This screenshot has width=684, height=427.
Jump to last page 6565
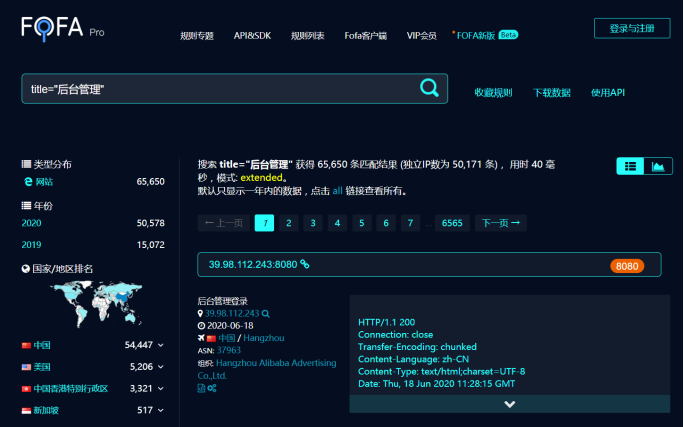coord(452,223)
